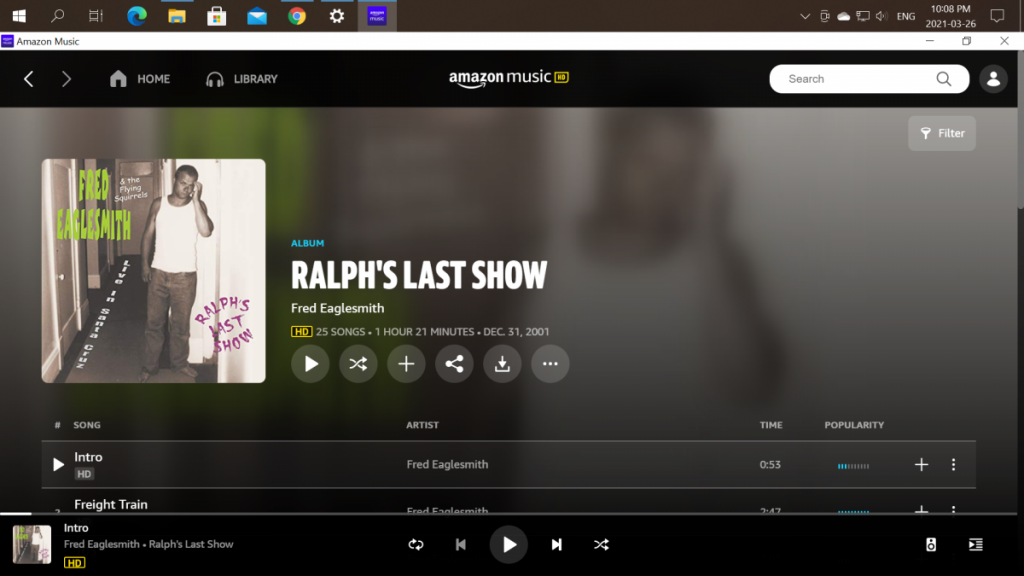This screenshot has height=576, width=1024.
Task: Open the clock and calendar flyout
Action: point(951,16)
